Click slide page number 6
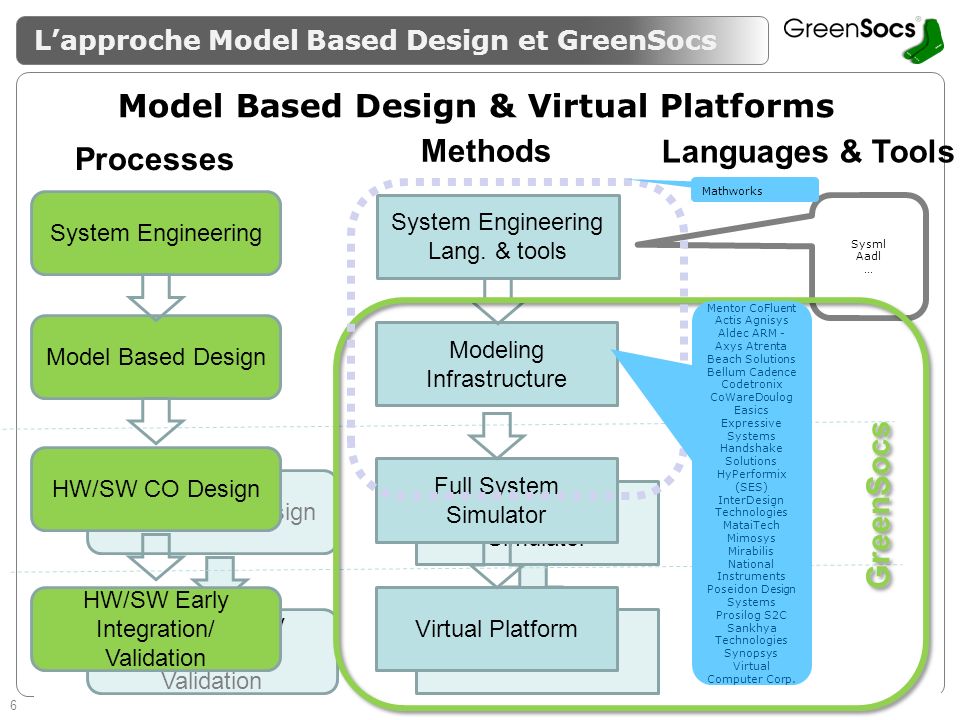Screen dimensions: 960x720 pos(13,706)
